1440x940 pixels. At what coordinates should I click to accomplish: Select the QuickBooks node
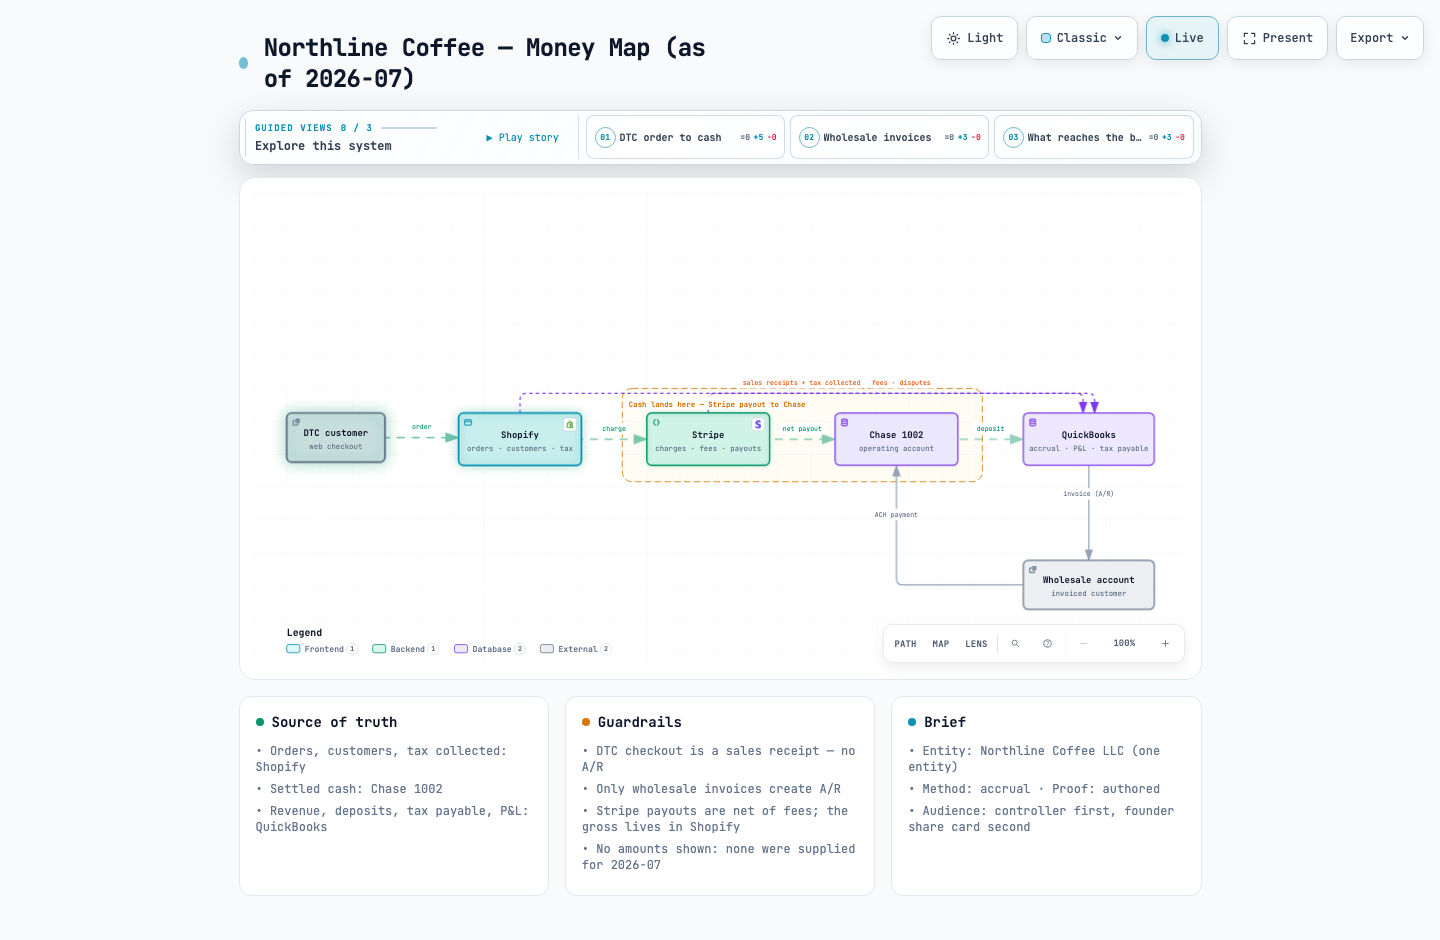[1088, 439]
